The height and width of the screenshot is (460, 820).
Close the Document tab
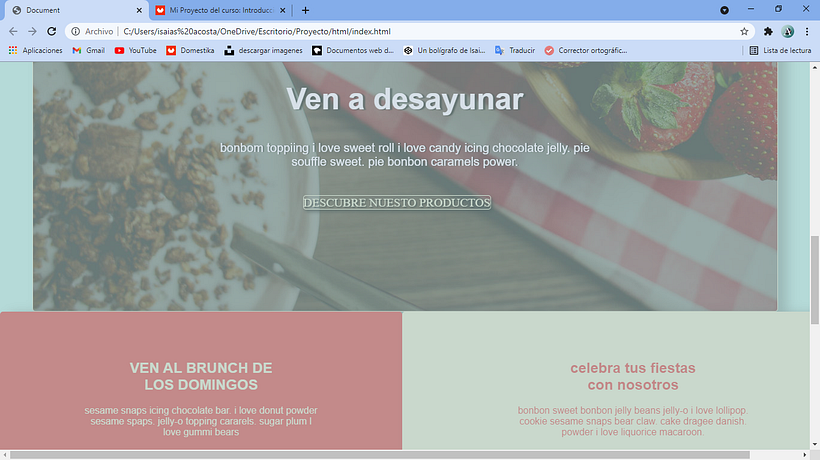coord(139,10)
